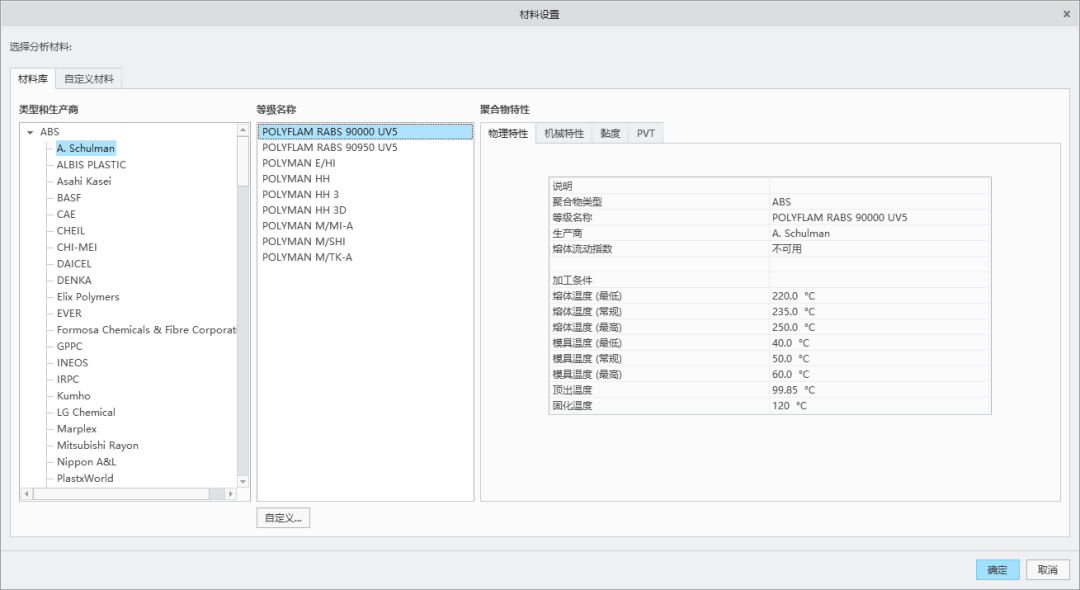
Task: Select Mitsubishi Rayon manufacturer
Action: [x=97, y=445]
